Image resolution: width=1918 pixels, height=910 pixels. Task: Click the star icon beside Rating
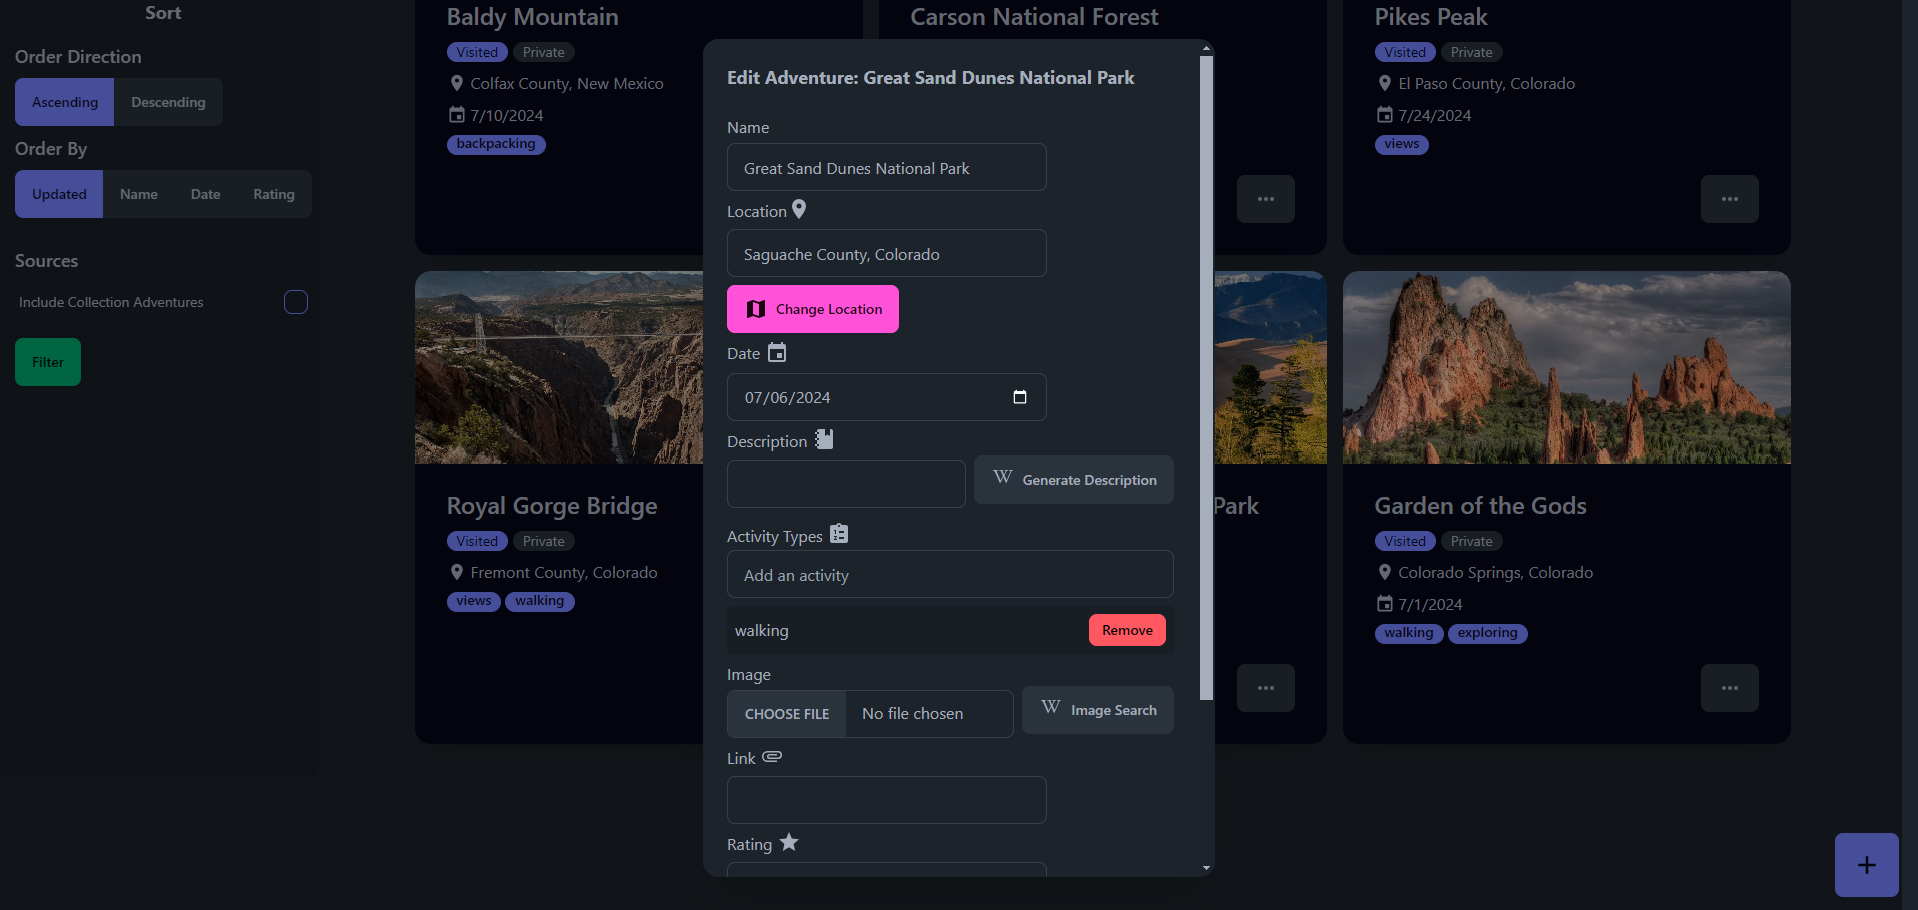(x=789, y=843)
